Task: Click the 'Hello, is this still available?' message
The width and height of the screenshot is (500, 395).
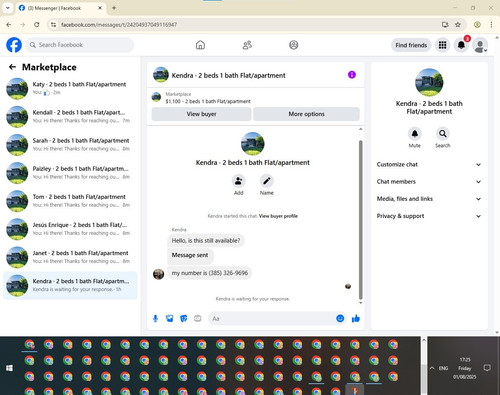Action: click(206, 241)
